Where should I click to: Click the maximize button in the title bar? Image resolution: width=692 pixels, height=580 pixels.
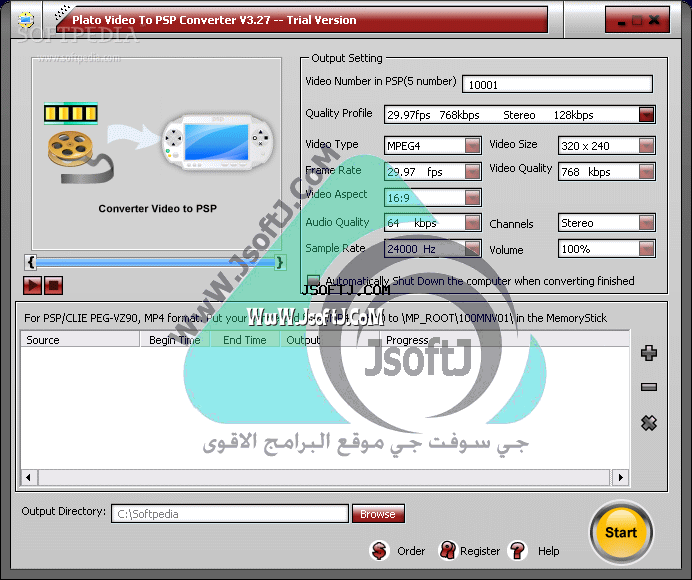[637, 20]
